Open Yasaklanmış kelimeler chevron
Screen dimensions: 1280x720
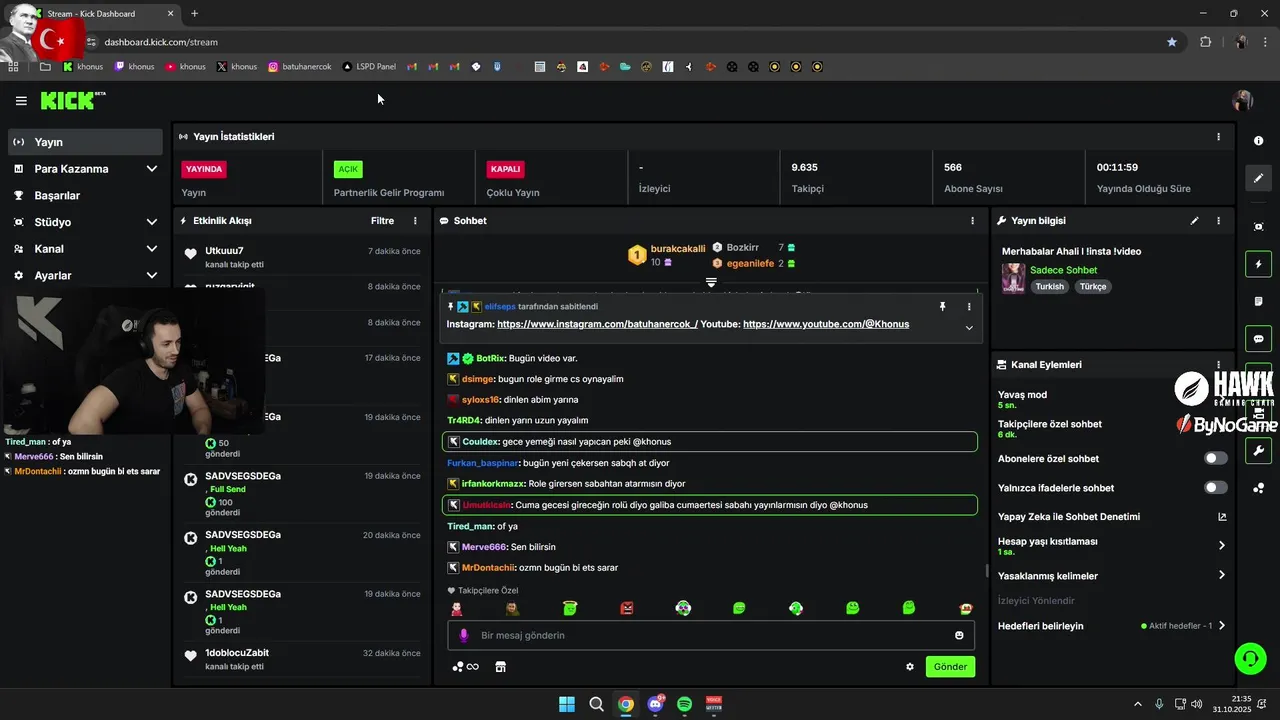point(1222,575)
